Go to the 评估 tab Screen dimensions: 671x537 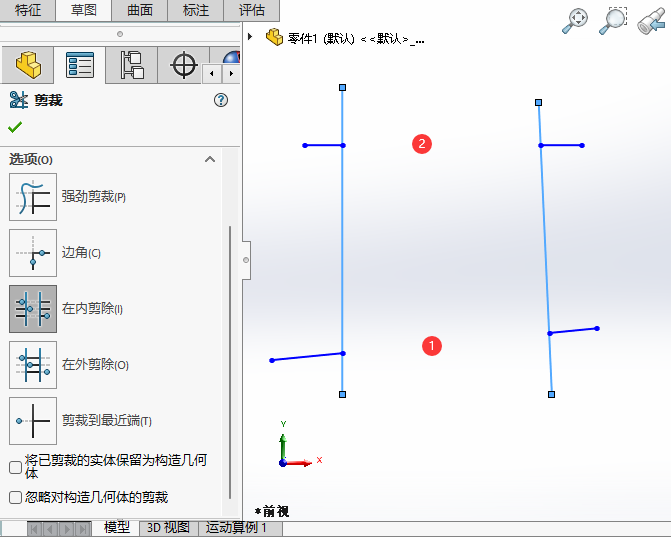pos(252,10)
